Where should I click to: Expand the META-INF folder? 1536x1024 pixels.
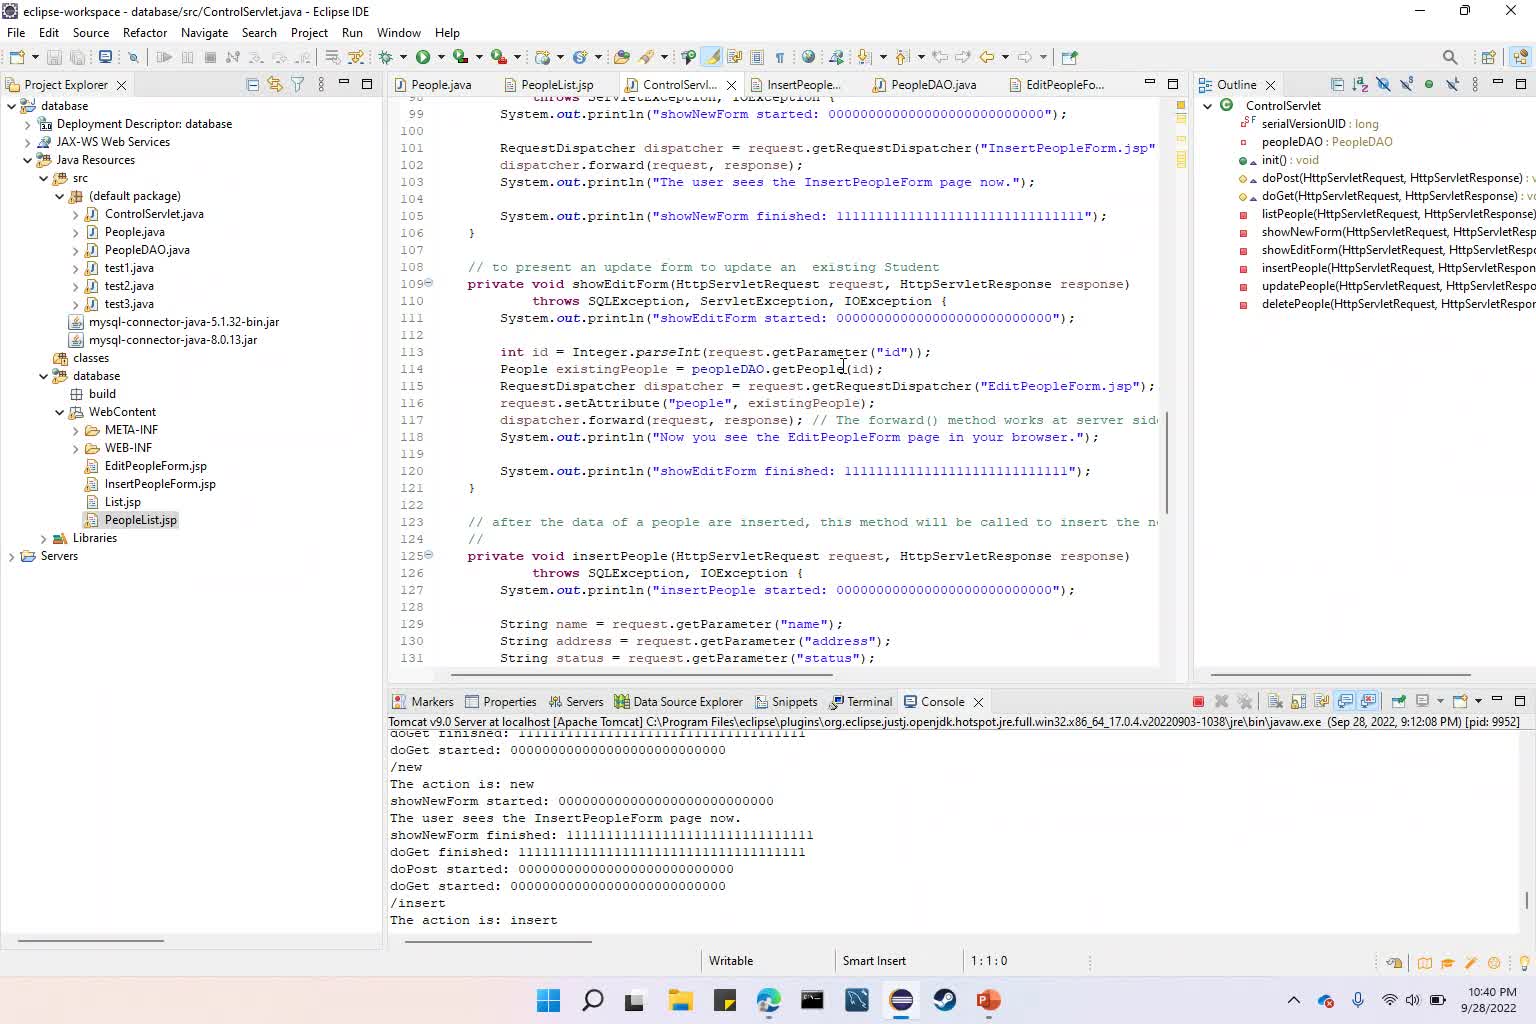[75, 430]
